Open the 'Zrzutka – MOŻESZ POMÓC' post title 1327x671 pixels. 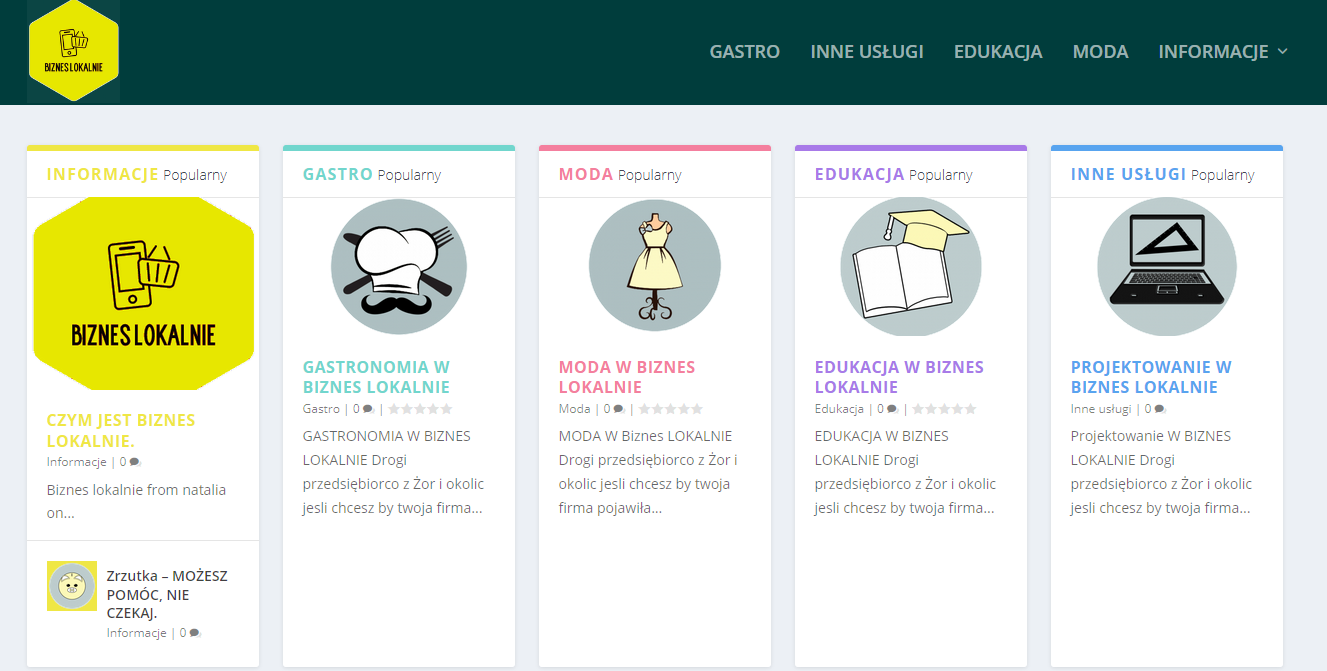pos(167,594)
